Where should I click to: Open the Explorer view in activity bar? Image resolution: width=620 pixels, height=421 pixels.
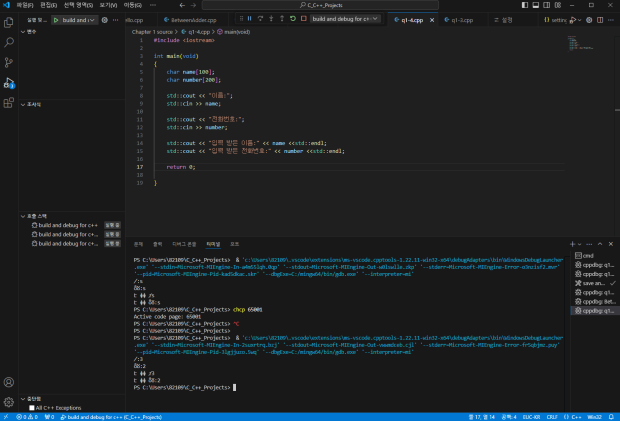click(x=9, y=23)
